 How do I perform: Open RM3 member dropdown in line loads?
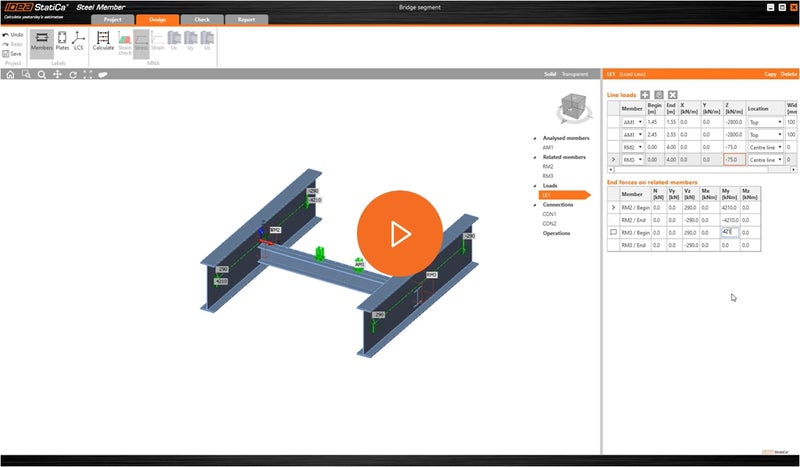[633, 160]
